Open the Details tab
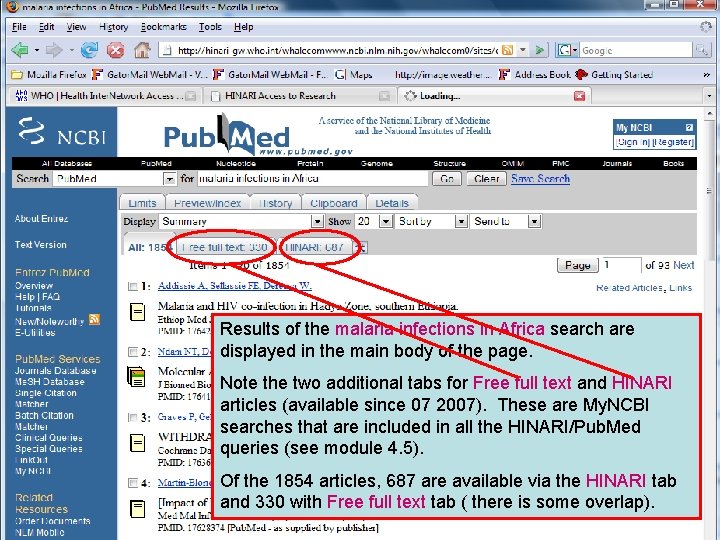 (392, 203)
